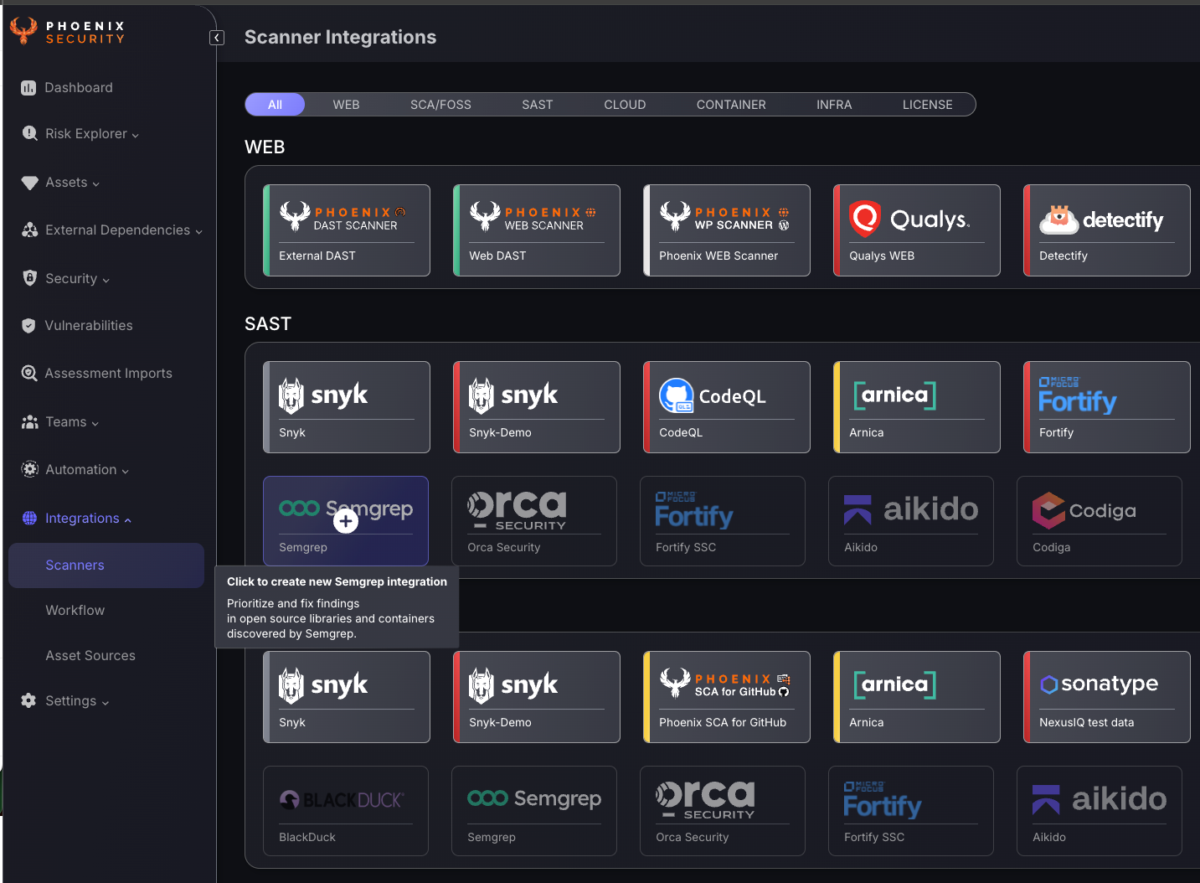
Task: Click the Security shield lock icon
Action: click(28, 279)
